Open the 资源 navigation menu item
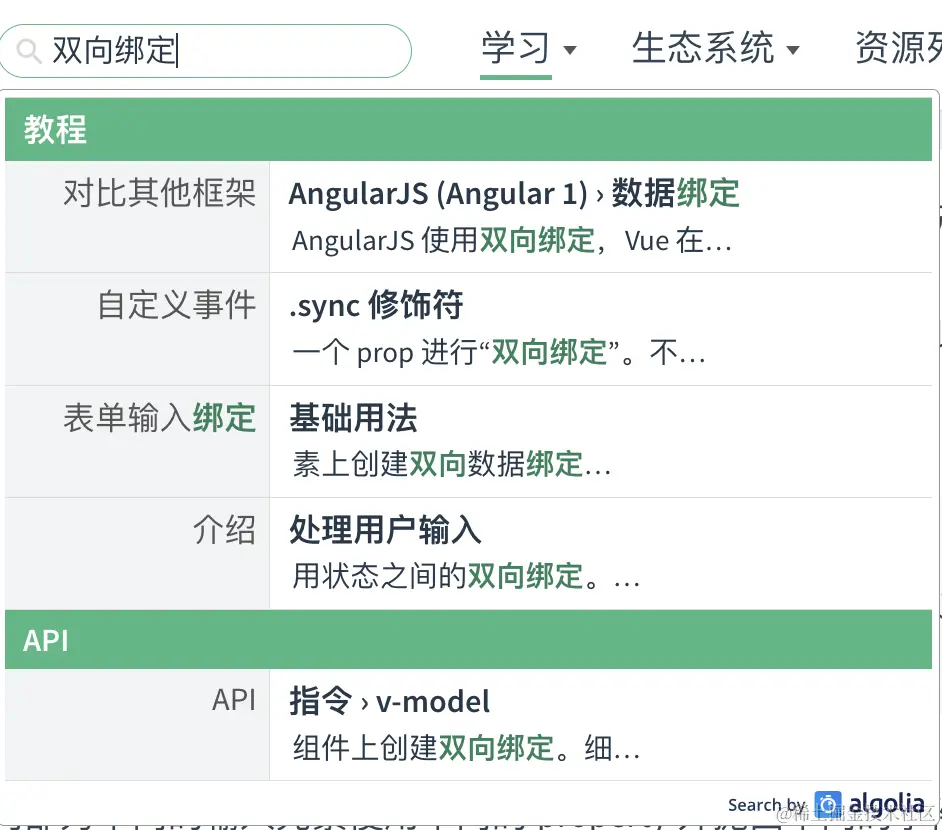942x830 pixels. click(898, 48)
